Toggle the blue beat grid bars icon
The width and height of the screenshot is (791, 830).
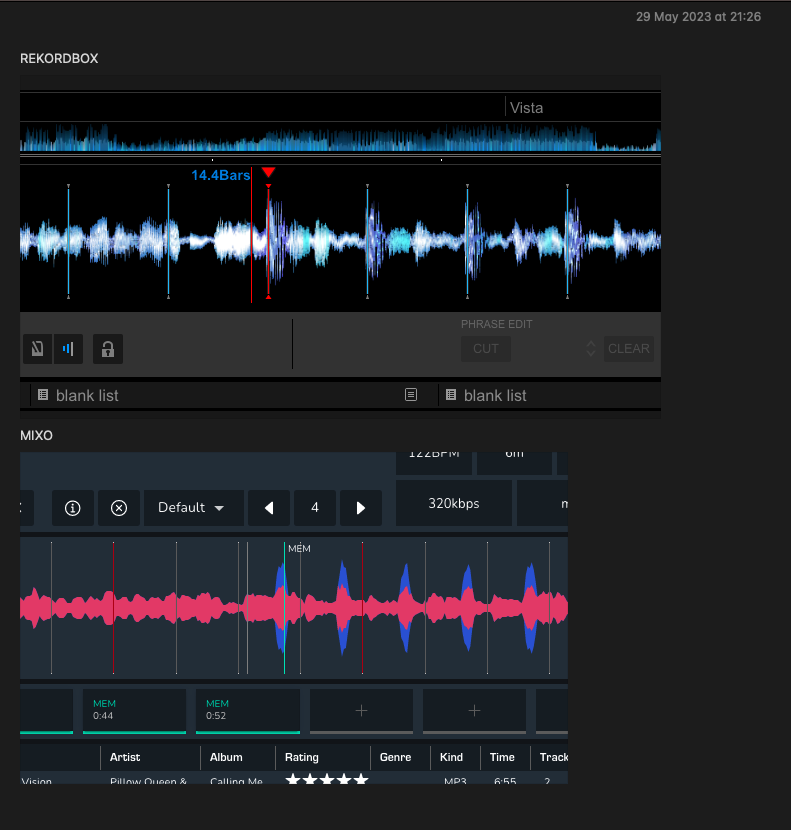pos(68,349)
